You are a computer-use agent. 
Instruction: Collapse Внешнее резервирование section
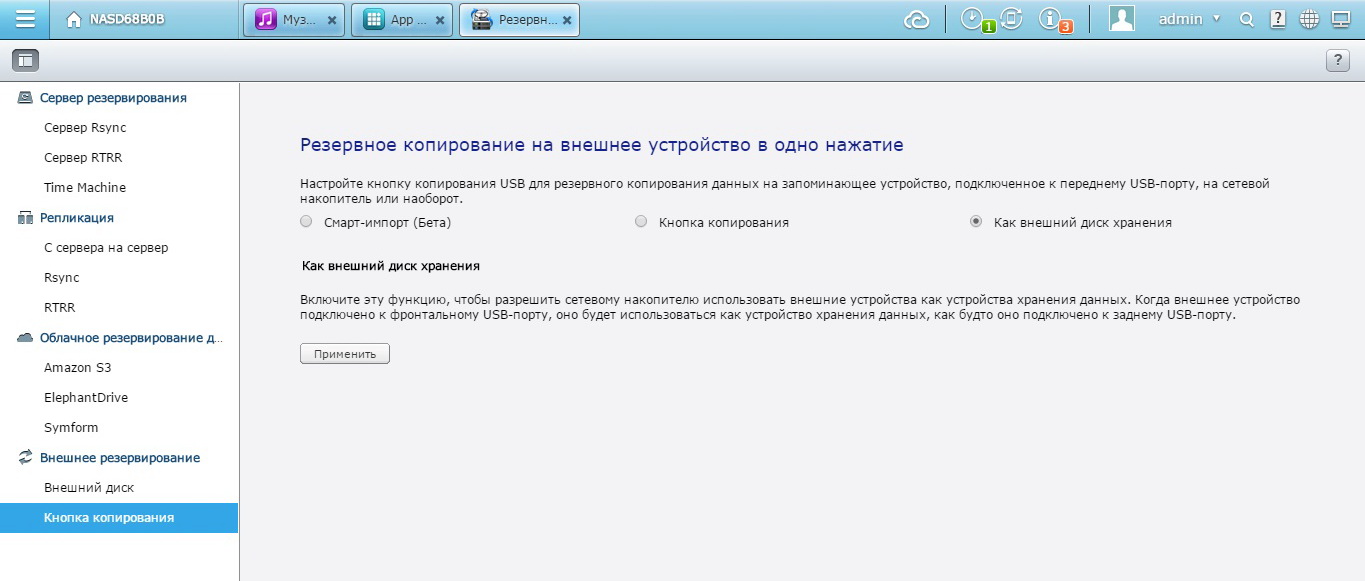120,458
